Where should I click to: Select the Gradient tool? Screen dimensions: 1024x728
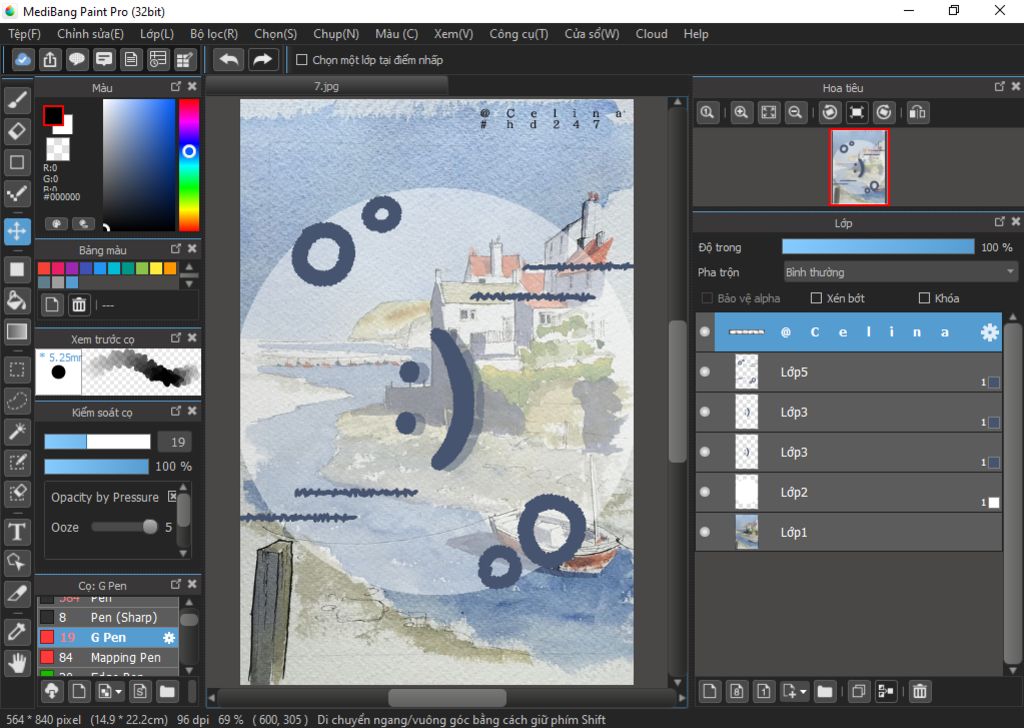click(17, 332)
